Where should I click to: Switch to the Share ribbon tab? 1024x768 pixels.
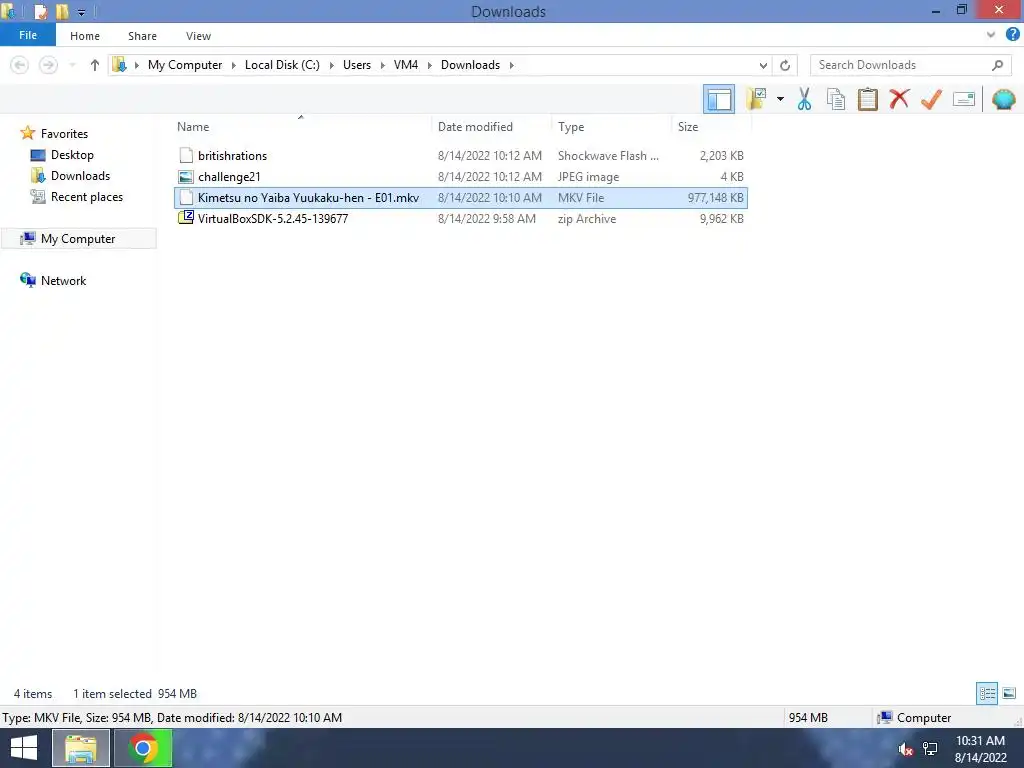[x=142, y=36]
